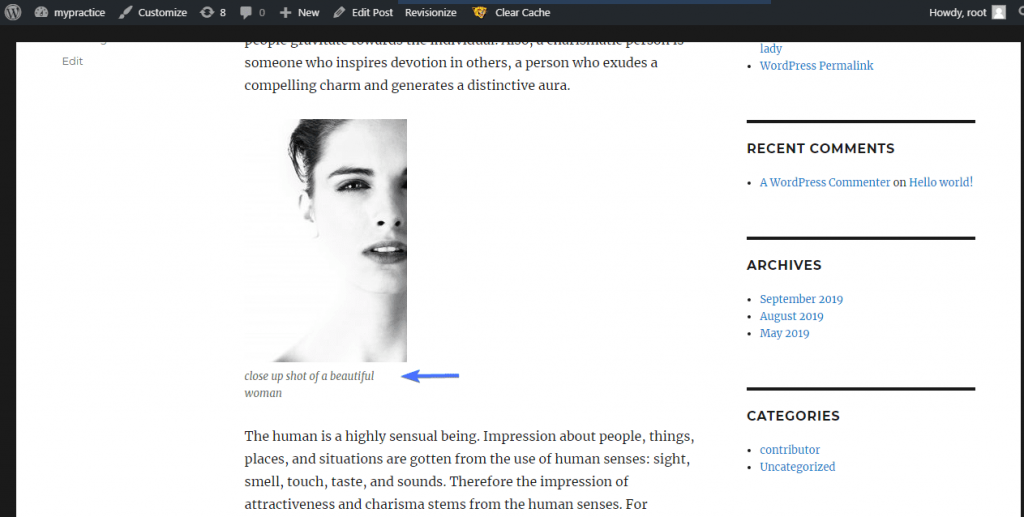Viewport: 1024px width, 517px height.
Task: Open the mypractice site dashboard icon
Action: (x=41, y=12)
